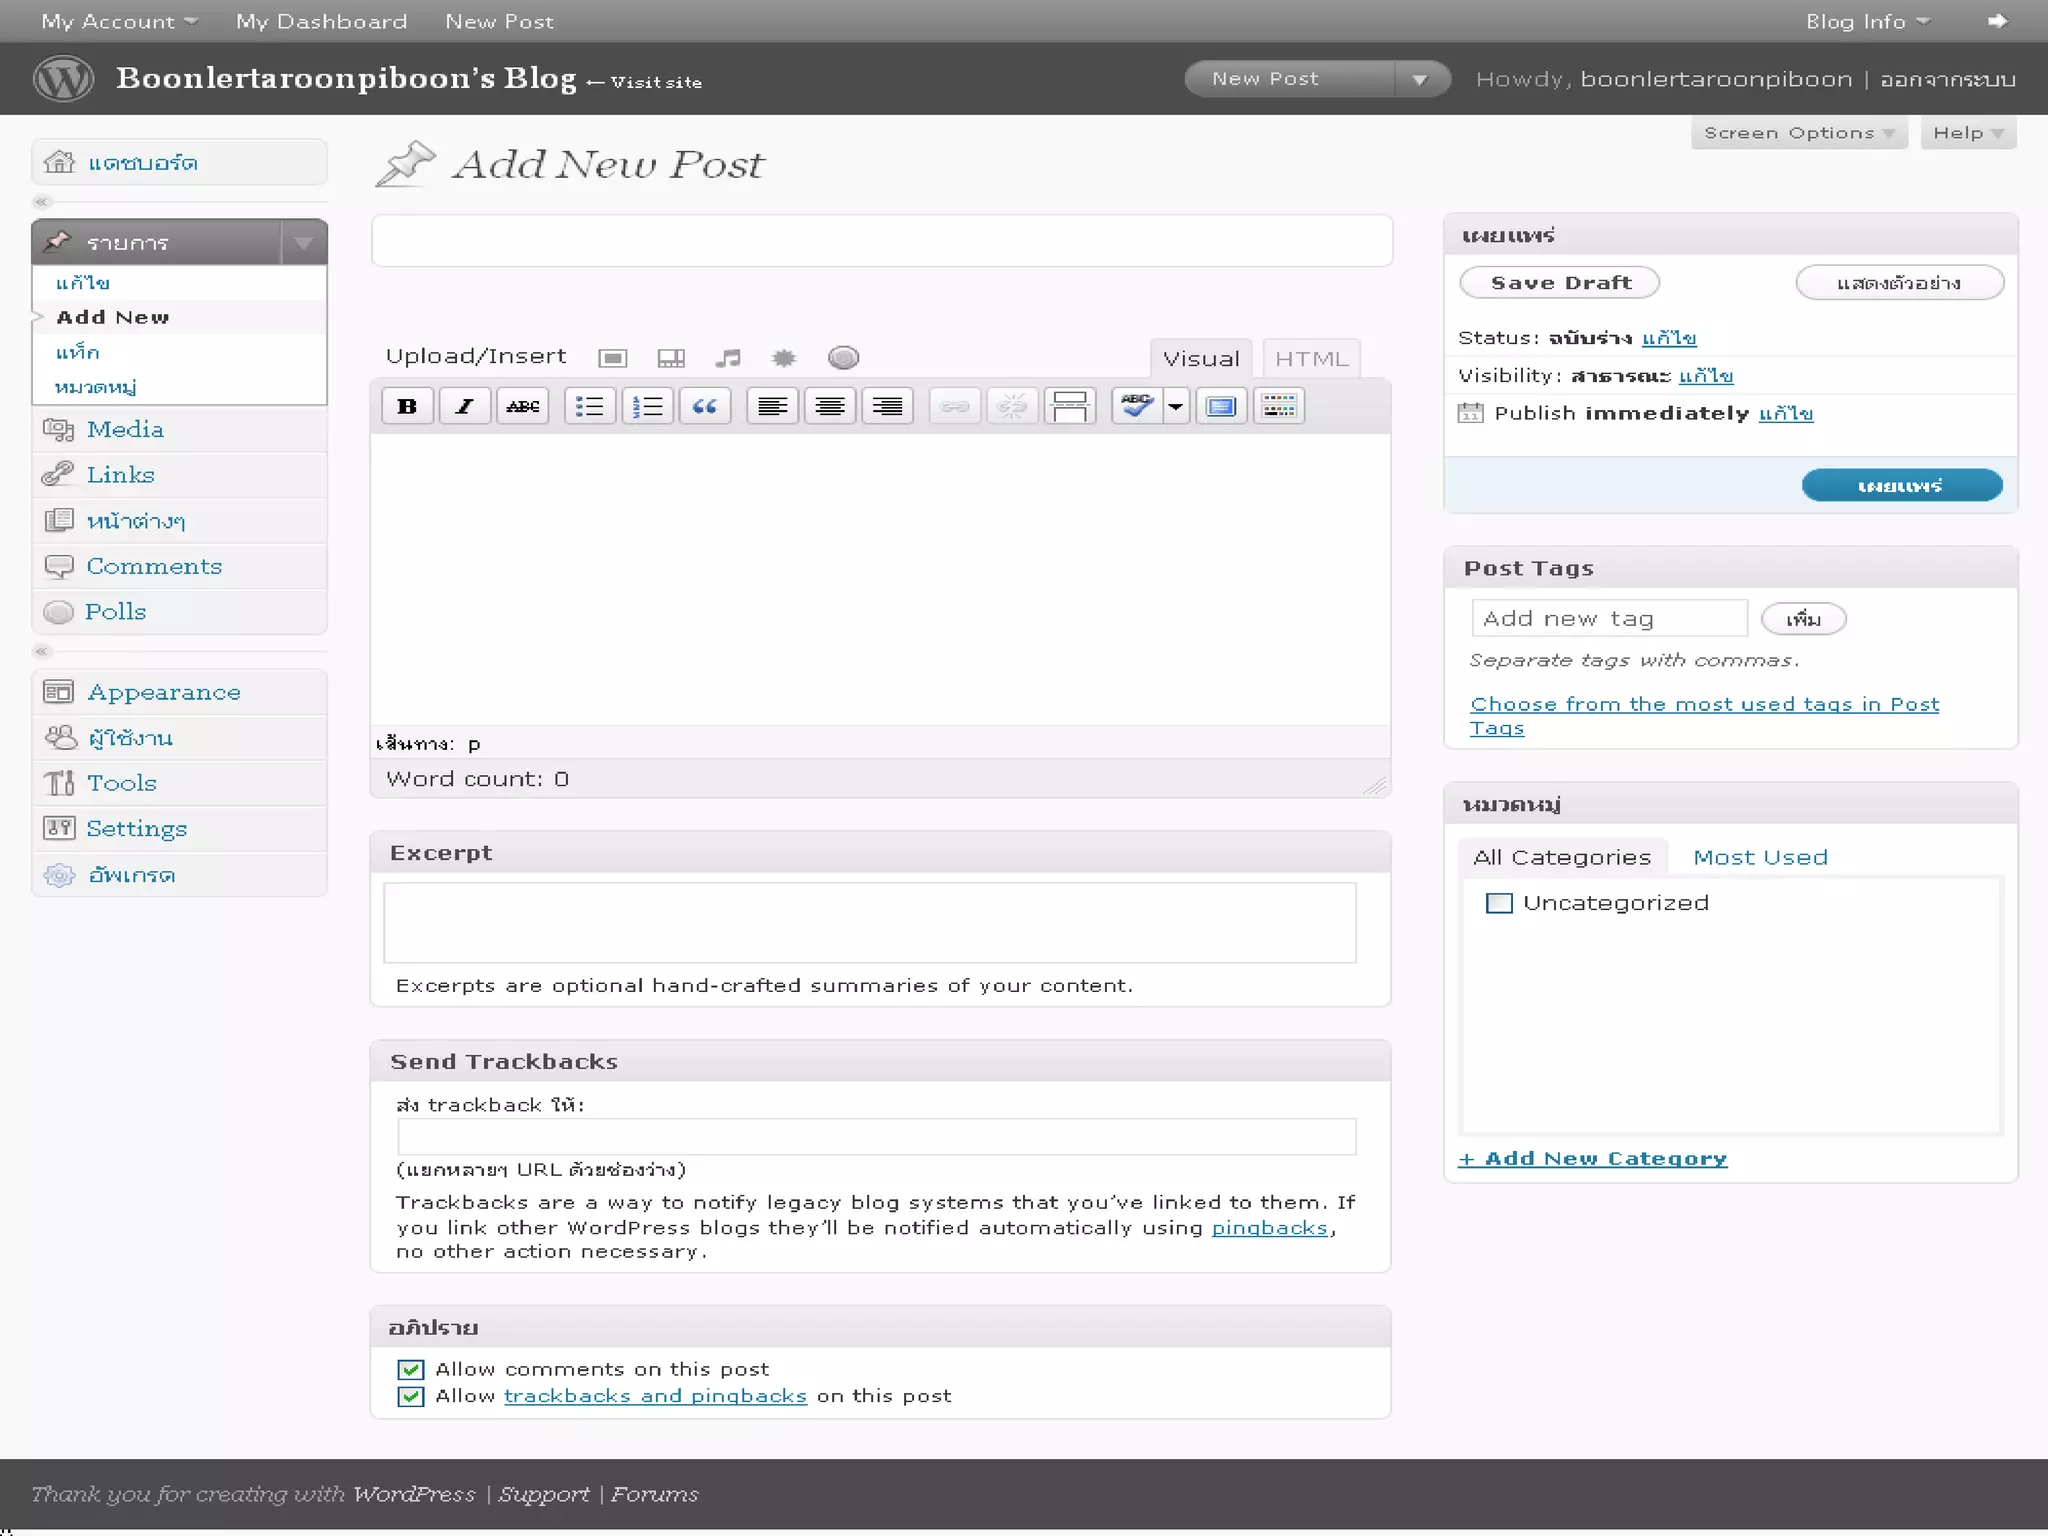Click the Add Audio music note icon
The image size is (2048, 1536).
click(728, 358)
